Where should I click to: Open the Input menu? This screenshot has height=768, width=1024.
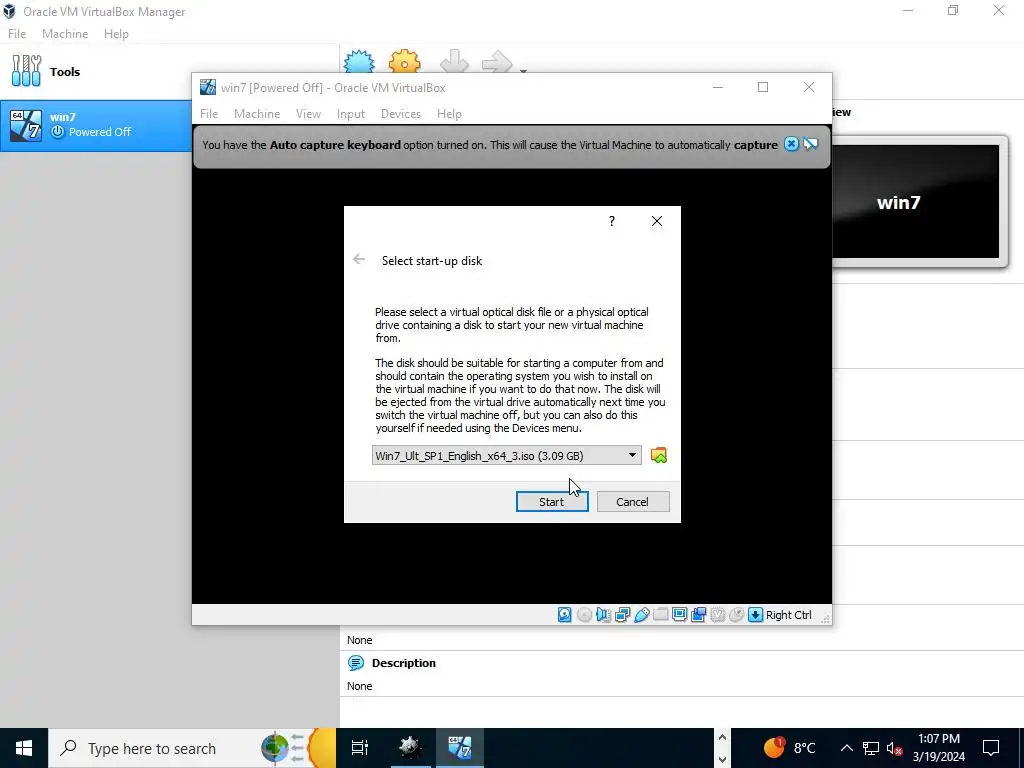click(x=351, y=114)
